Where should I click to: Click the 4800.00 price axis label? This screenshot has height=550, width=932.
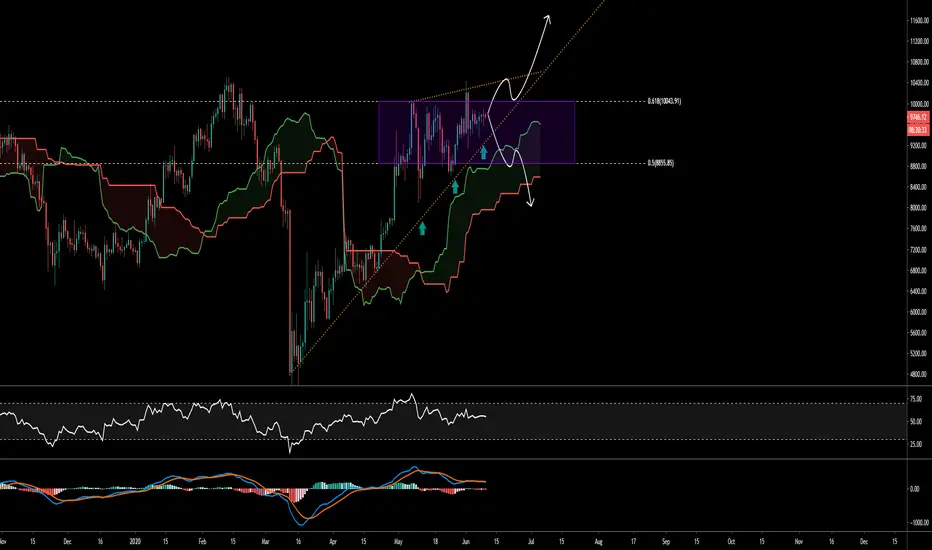pyautogui.click(x=920, y=375)
